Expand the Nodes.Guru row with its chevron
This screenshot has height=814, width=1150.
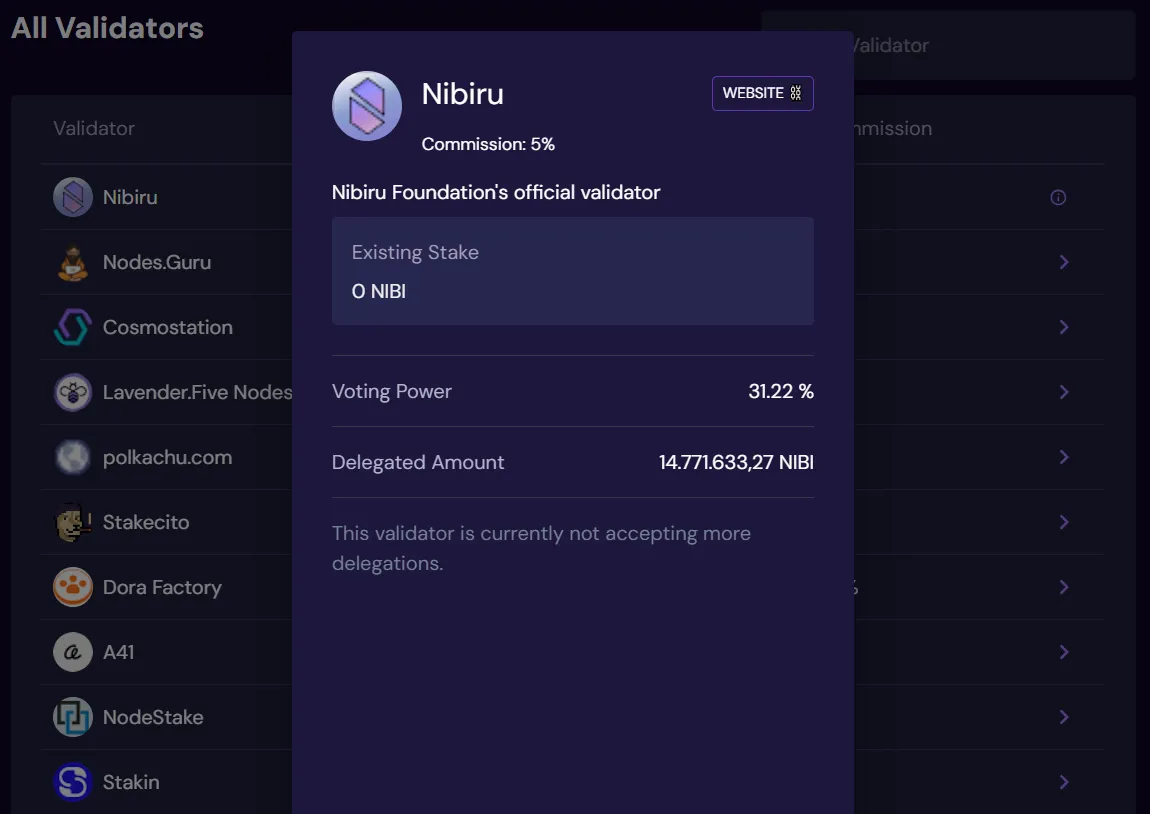(x=1064, y=263)
